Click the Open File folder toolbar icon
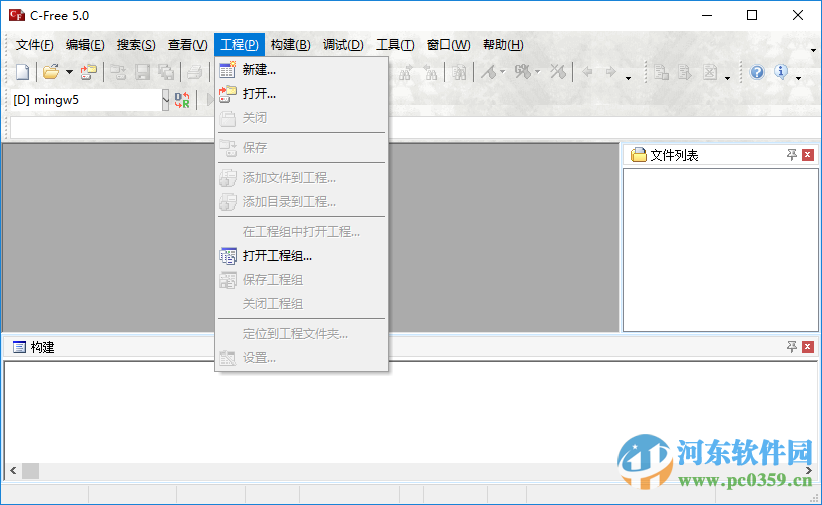This screenshot has width=822, height=505. point(51,72)
